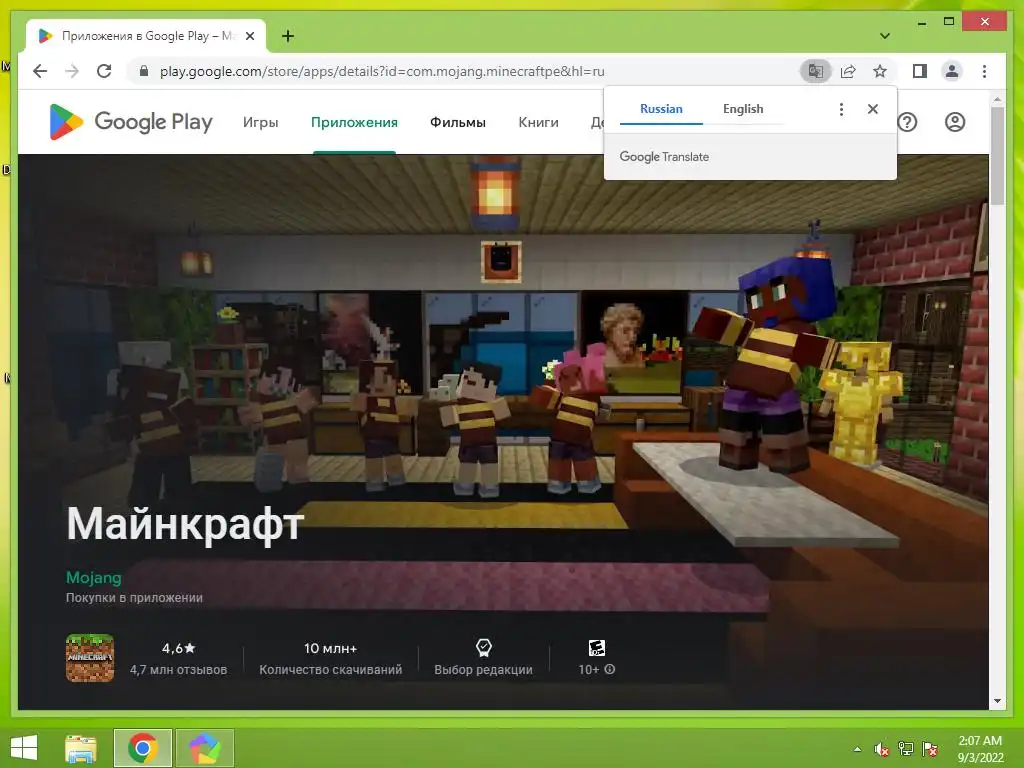
Task: Click the Майнкрафт title
Action: [185, 524]
